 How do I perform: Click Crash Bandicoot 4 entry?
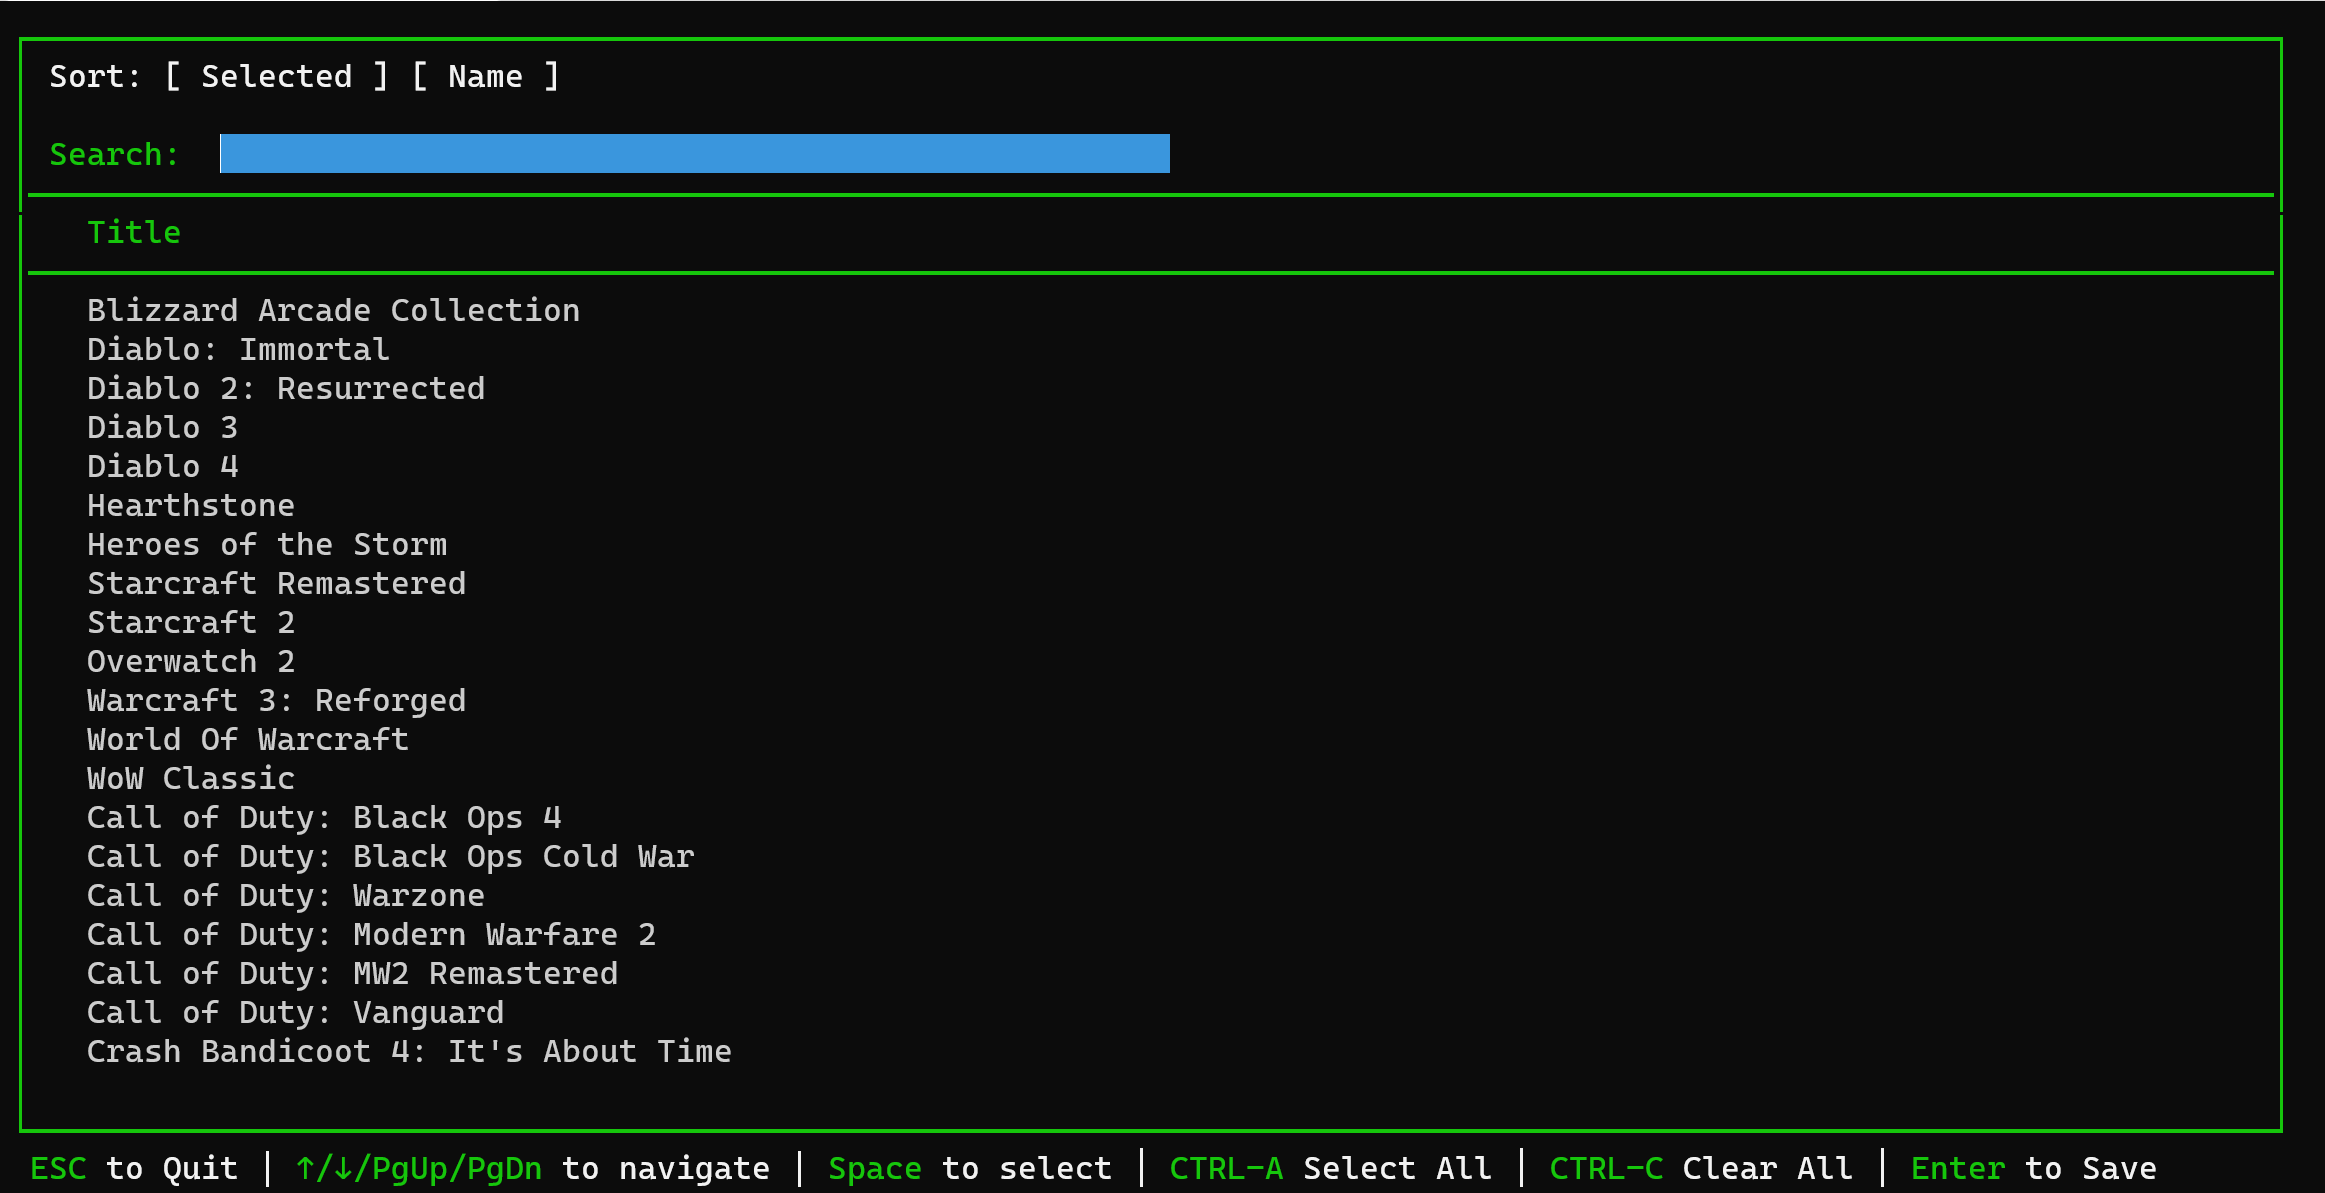tap(409, 1052)
